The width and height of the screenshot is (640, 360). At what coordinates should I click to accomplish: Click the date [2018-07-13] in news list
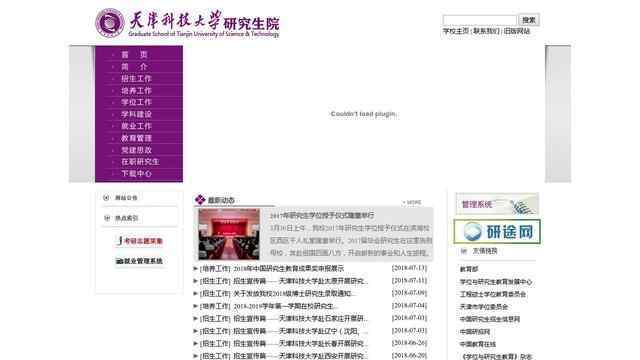pyautogui.click(x=409, y=268)
